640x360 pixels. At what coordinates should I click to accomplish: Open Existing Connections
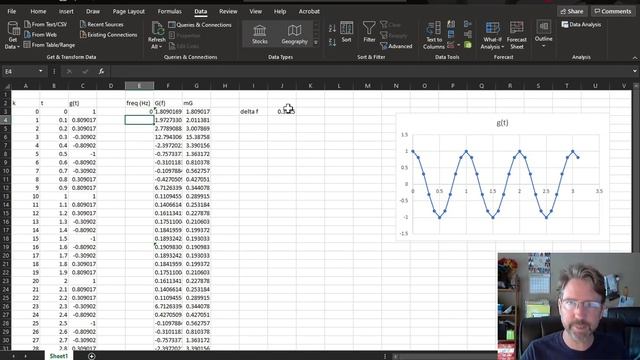[109, 35]
